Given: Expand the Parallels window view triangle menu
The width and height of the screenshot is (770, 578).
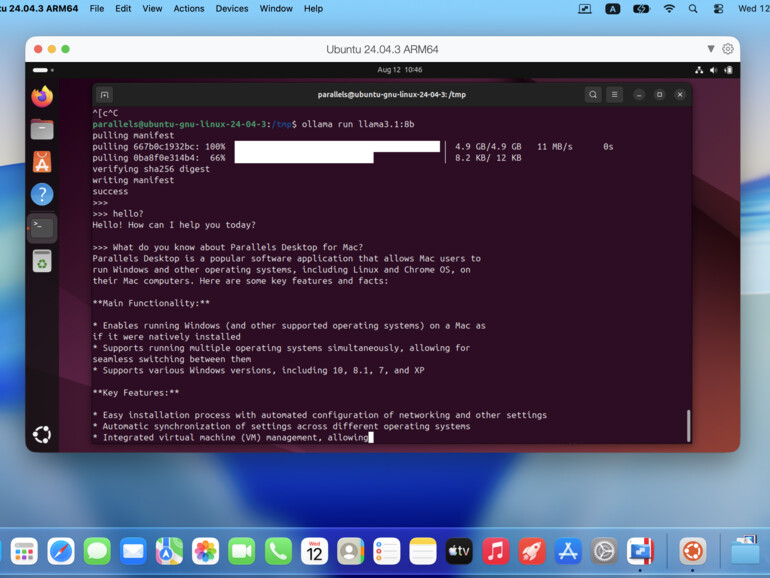Looking at the screenshot, I should [x=711, y=49].
